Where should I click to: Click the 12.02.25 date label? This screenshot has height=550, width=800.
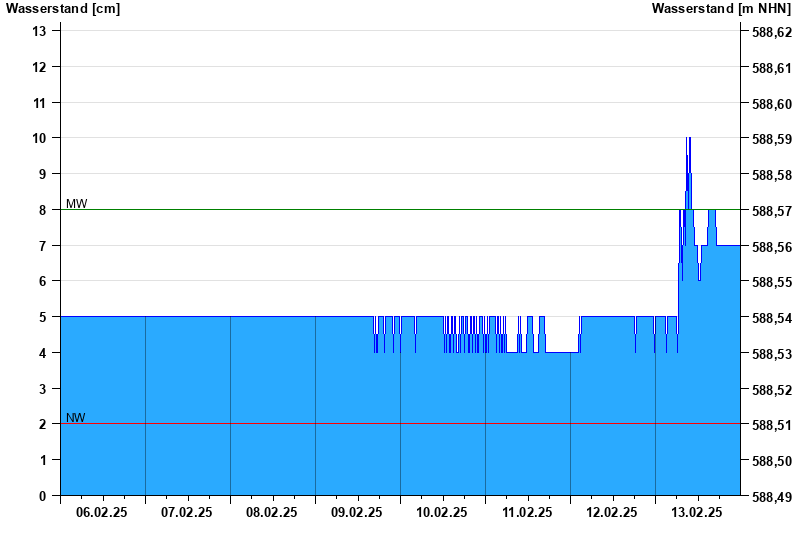point(612,512)
